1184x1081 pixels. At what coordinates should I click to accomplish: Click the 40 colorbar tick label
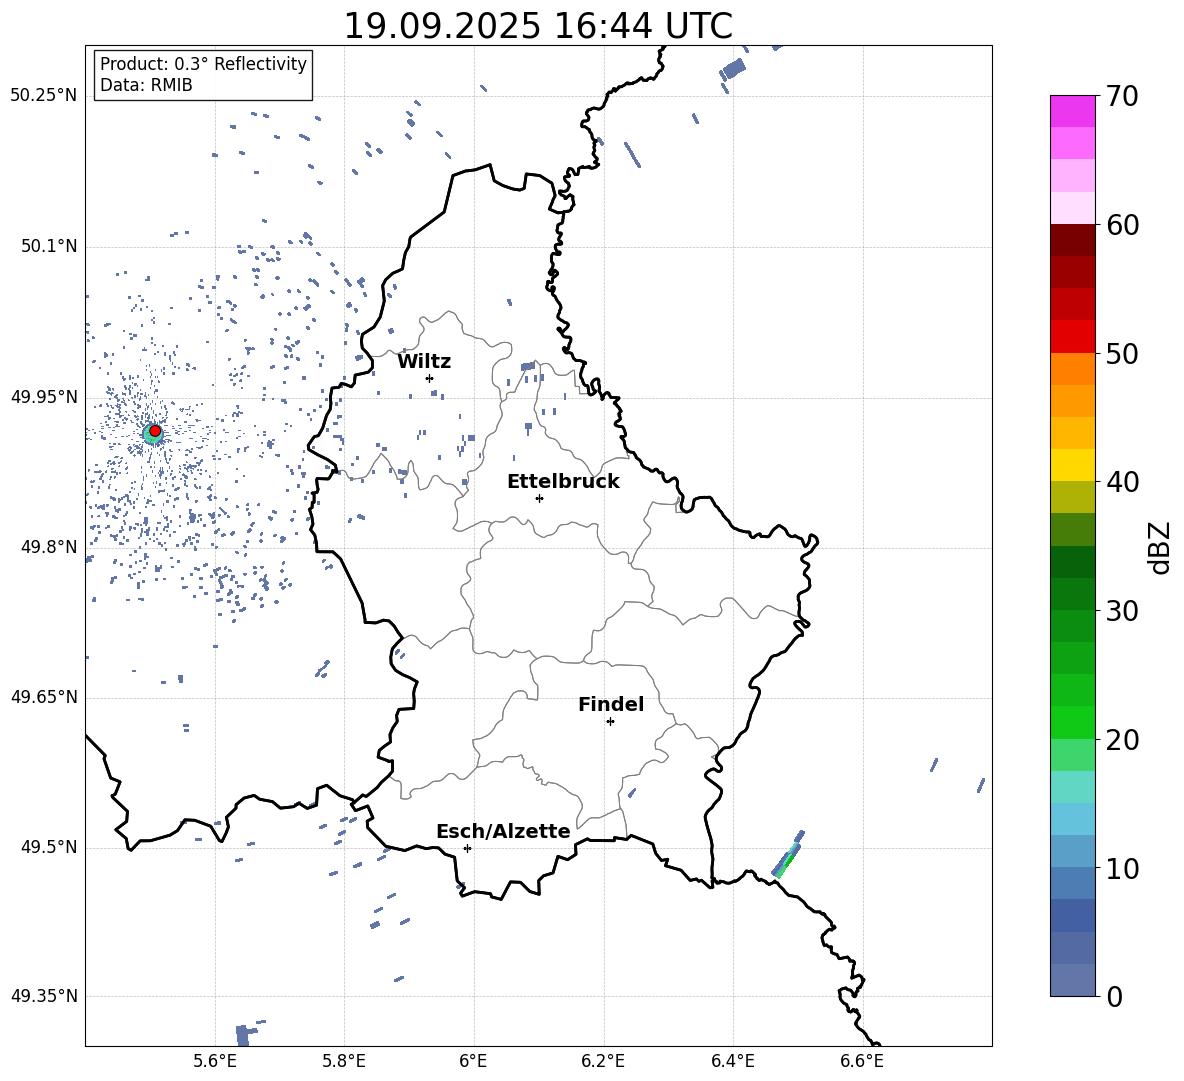click(1121, 482)
